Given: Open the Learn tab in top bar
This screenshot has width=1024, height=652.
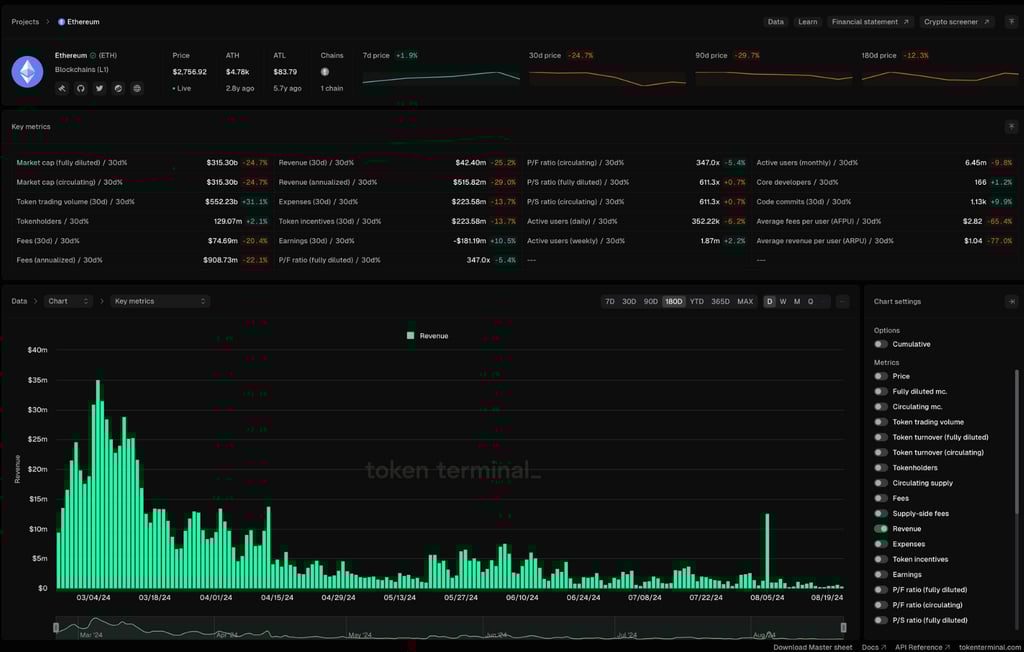Looking at the screenshot, I should tap(808, 22).
